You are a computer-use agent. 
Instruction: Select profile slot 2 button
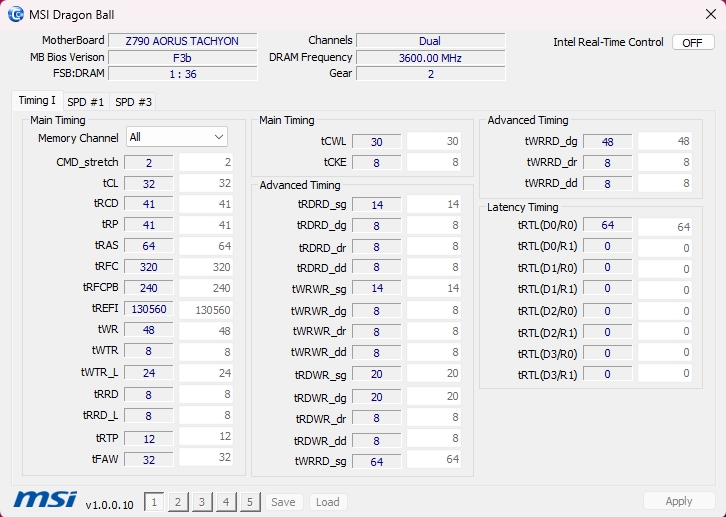pos(178,502)
